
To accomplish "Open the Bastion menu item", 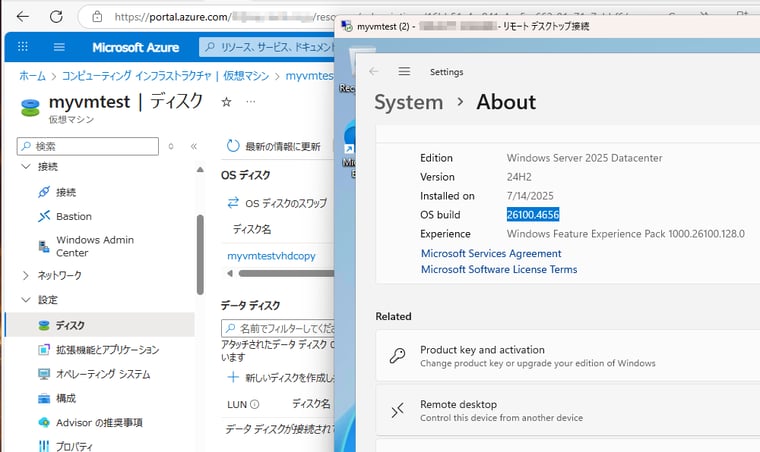I will [x=74, y=216].
